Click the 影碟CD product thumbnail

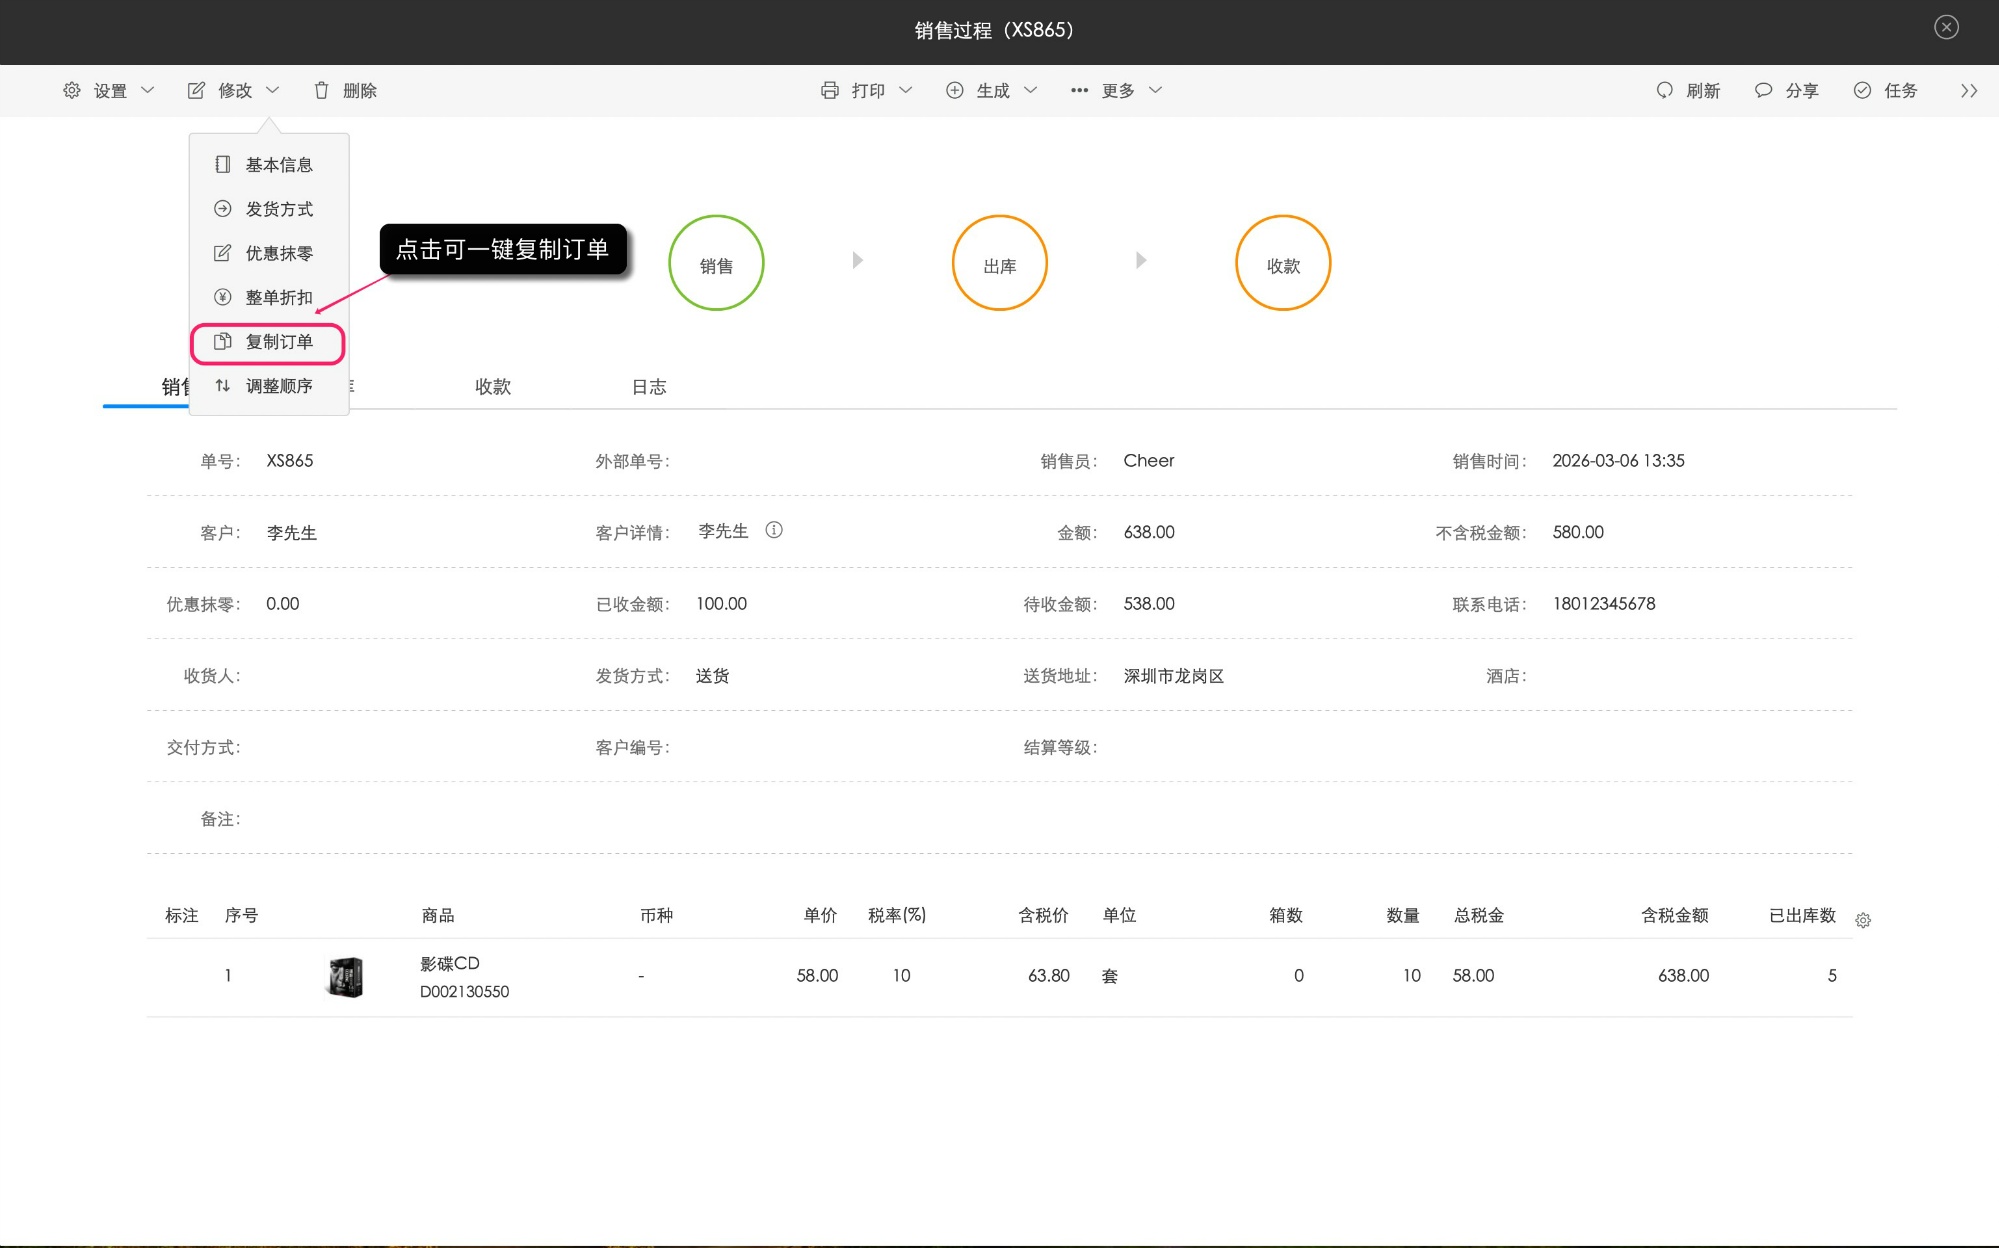point(346,976)
